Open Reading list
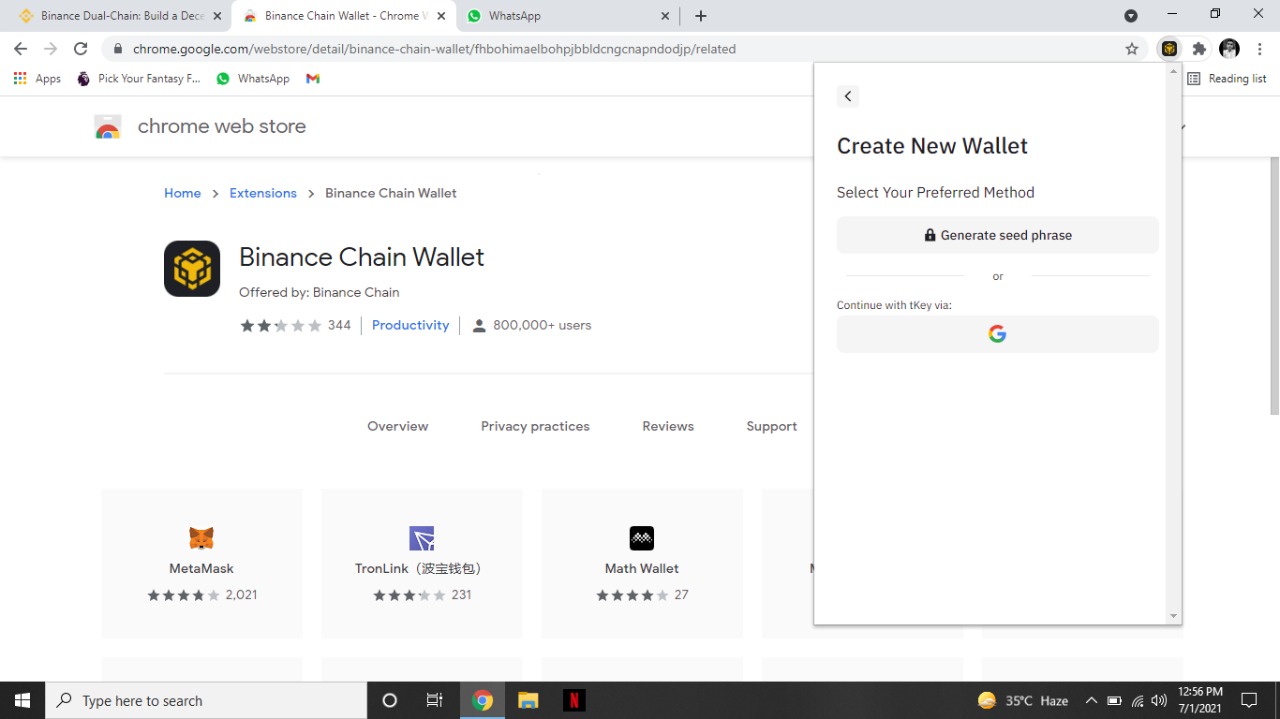The image size is (1280, 719). [x=1227, y=78]
